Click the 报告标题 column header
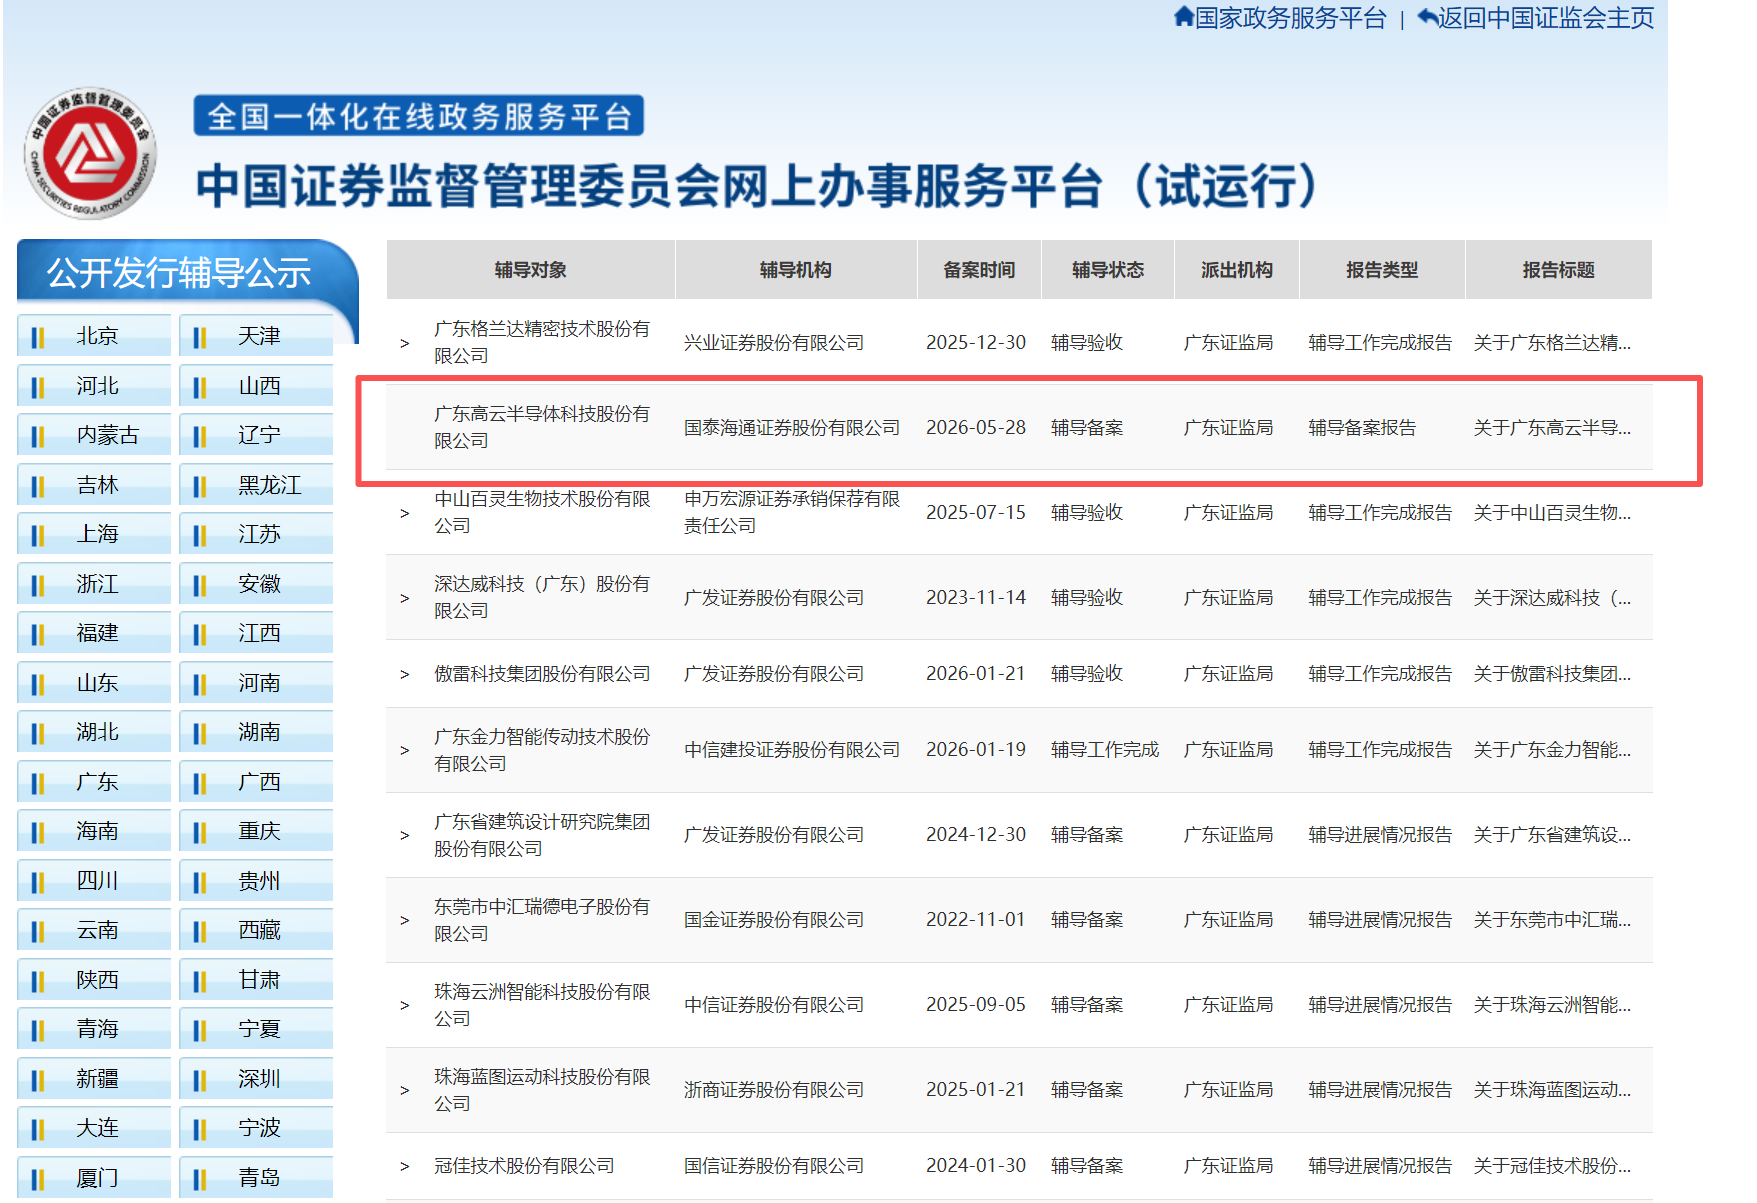The height and width of the screenshot is (1203, 1757). pyautogui.click(x=1558, y=270)
